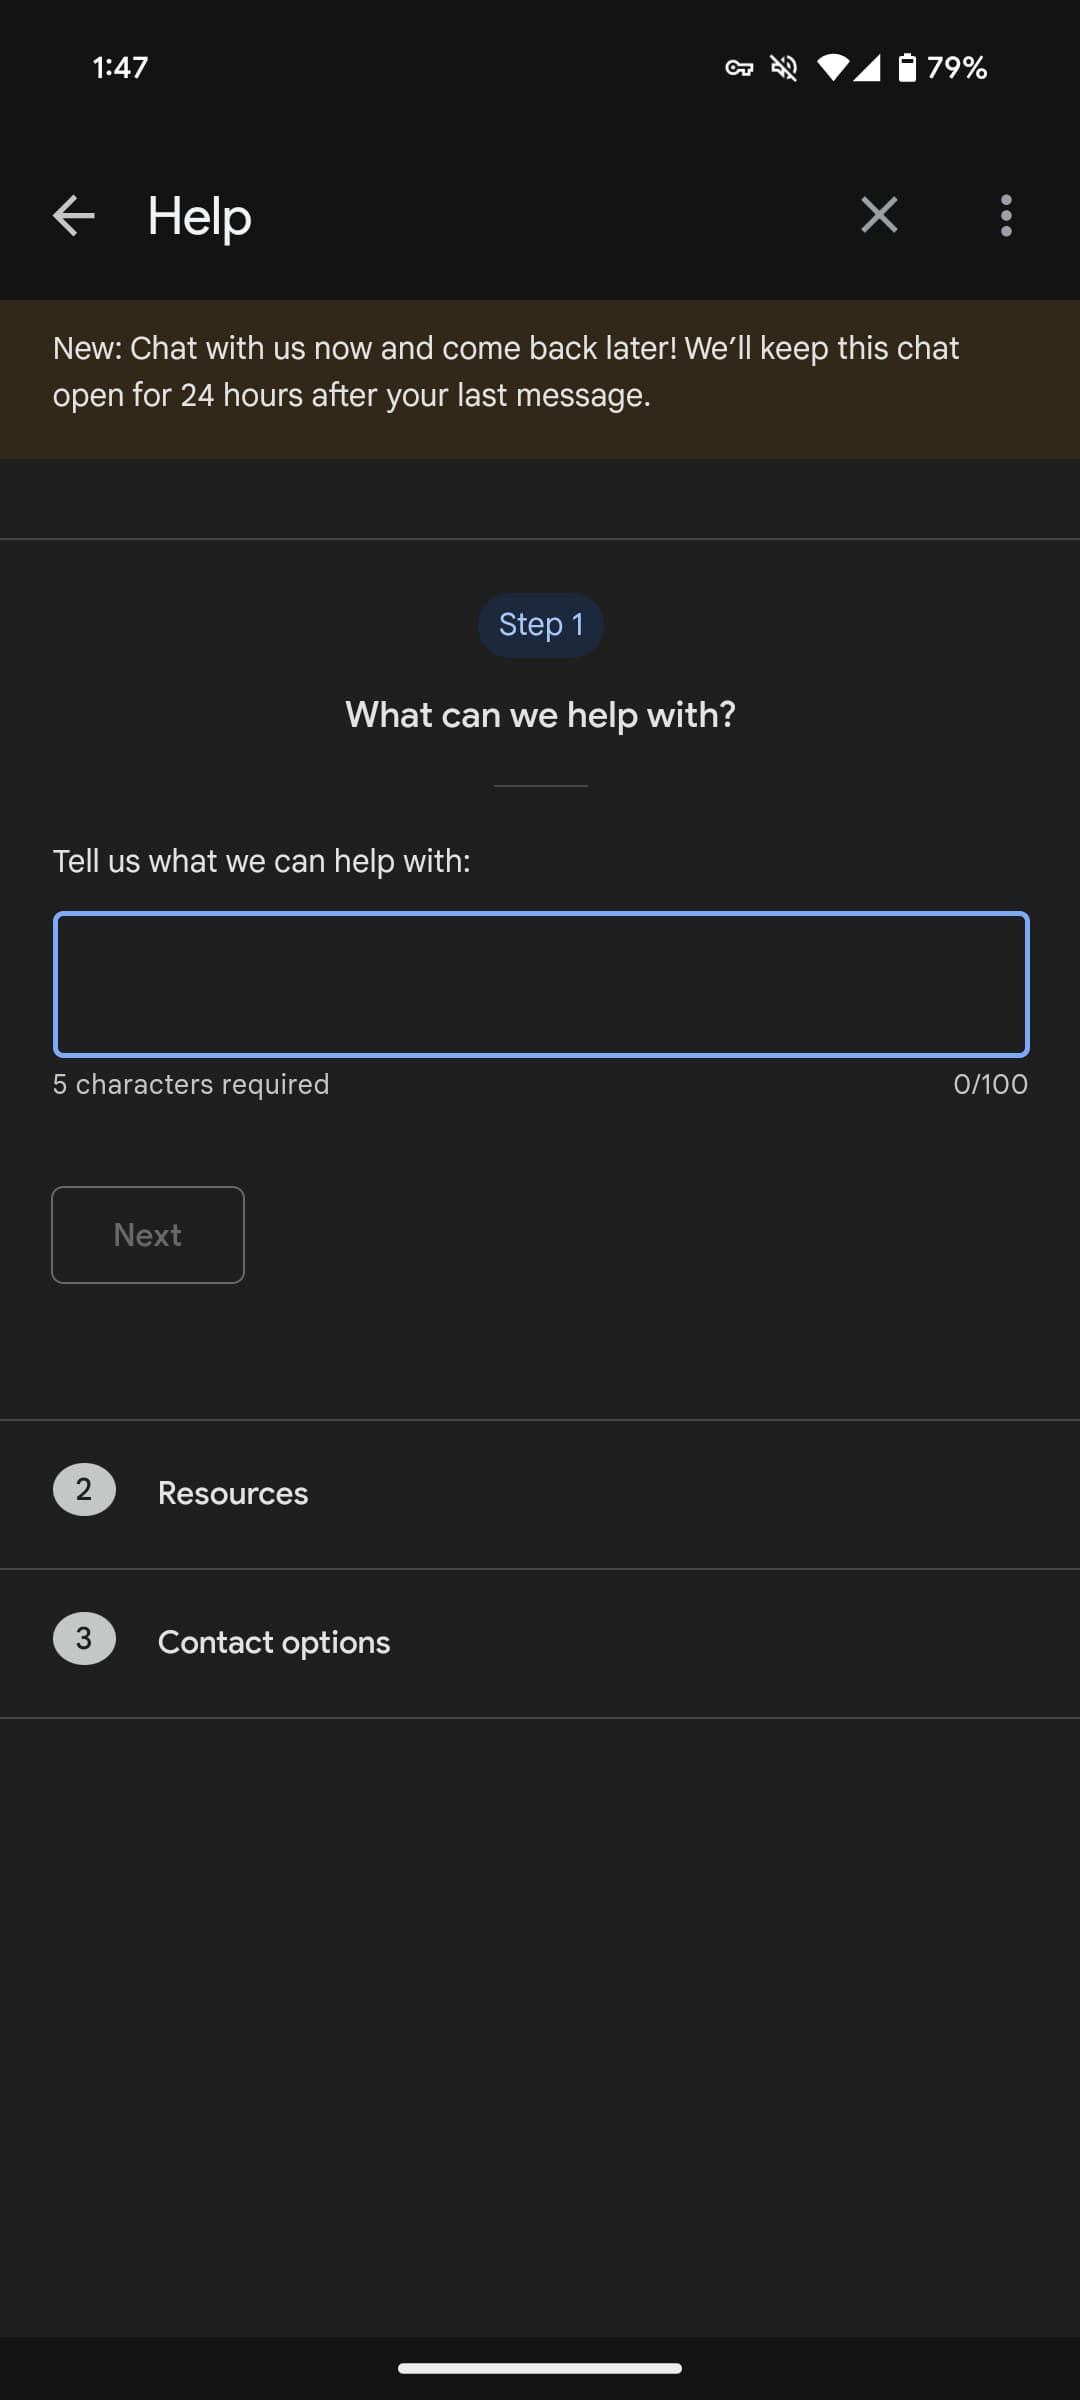Tap the muted notifications bell icon
1080x2400 pixels.
784,68
